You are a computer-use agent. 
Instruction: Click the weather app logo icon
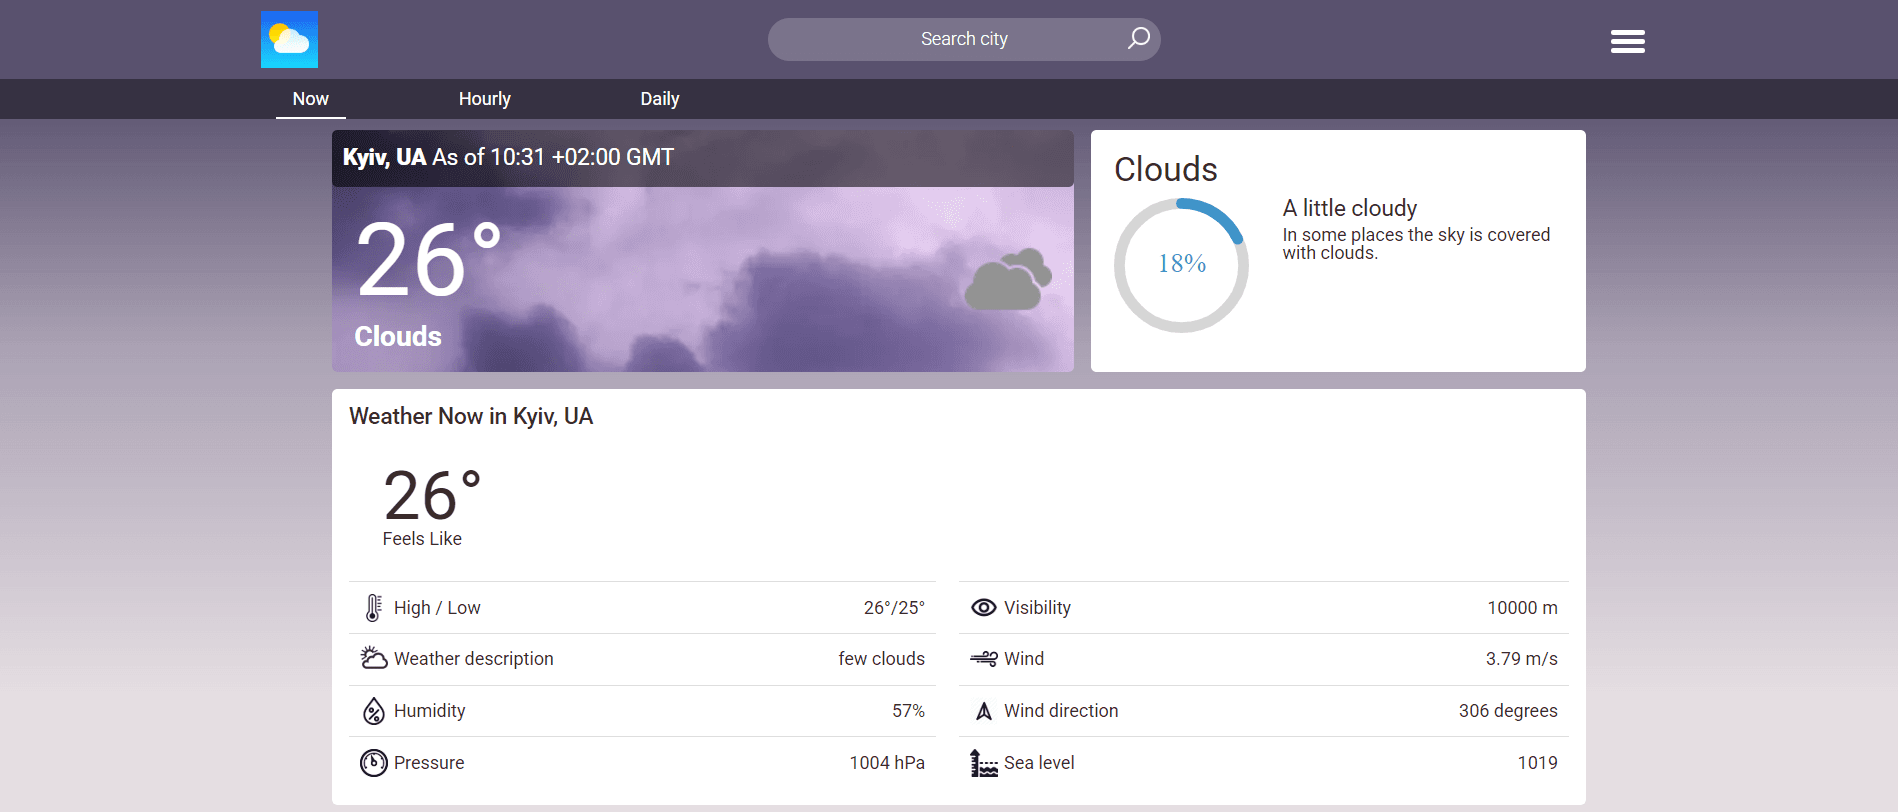click(x=289, y=40)
